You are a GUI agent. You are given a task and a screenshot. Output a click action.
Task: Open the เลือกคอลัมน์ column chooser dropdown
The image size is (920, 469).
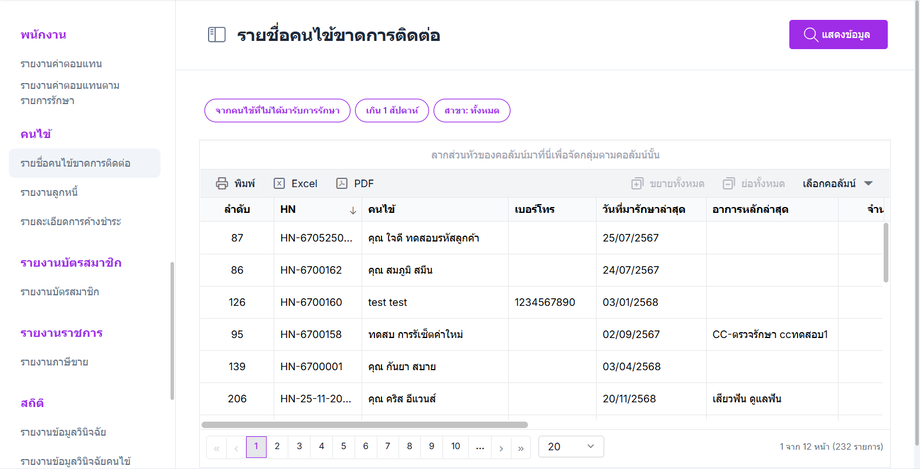[838, 184]
